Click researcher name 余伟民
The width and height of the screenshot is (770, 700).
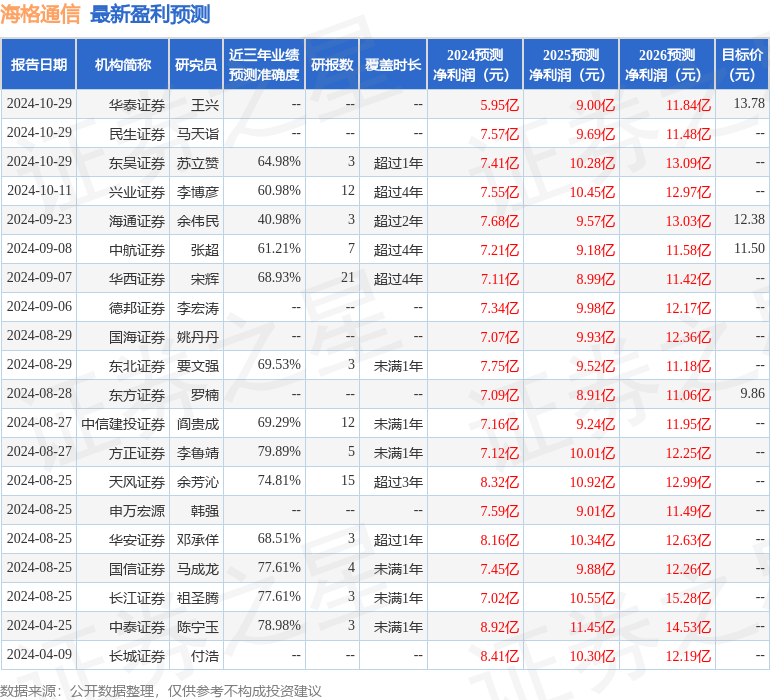point(198,221)
